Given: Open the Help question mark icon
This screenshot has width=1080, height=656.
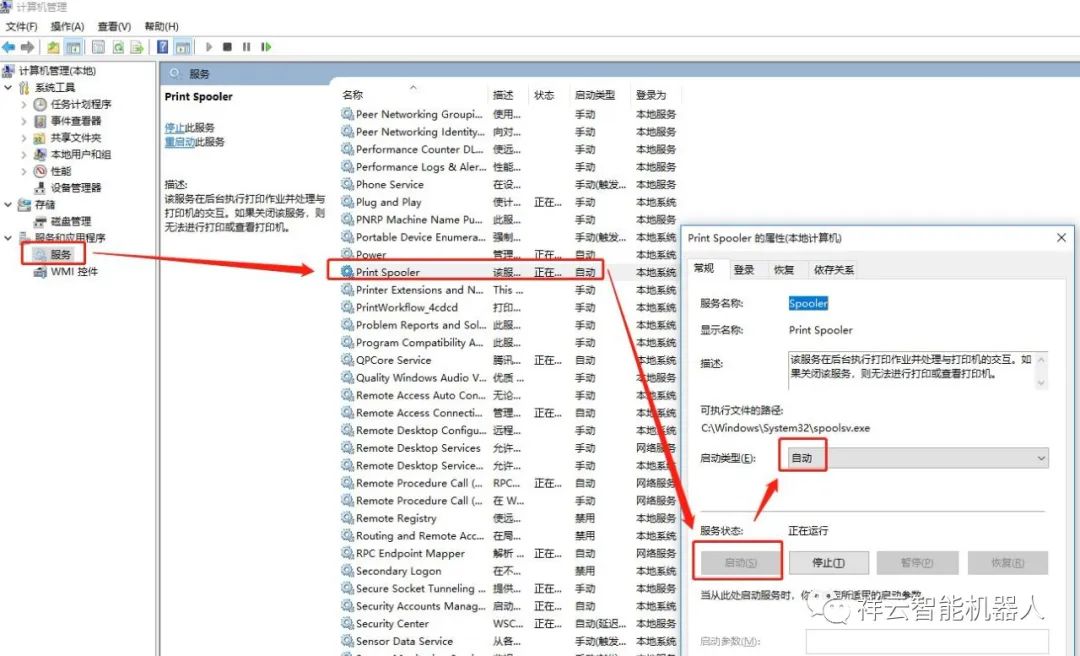Looking at the screenshot, I should [x=163, y=47].
